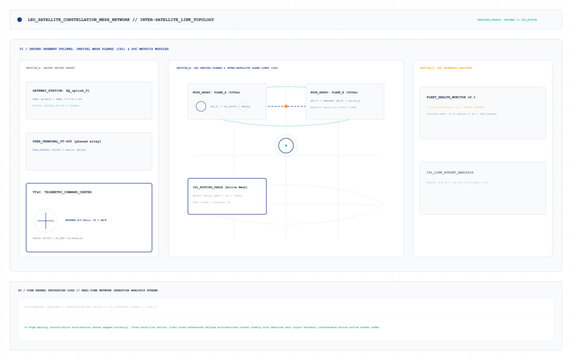Select the TT&C TELEMETRY_COMMAND_CENTER card

pos(89,218)
